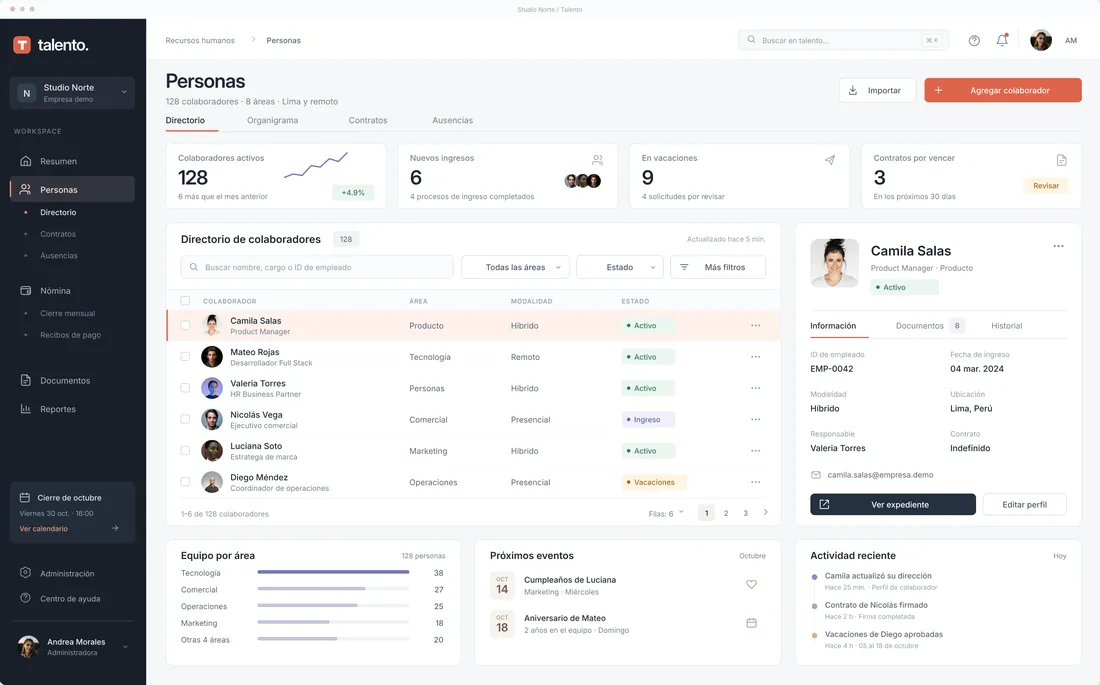The image size is (1100, 685).
Task: Open row options for Mateo Rojas
Action: click(x=756, y=357)
